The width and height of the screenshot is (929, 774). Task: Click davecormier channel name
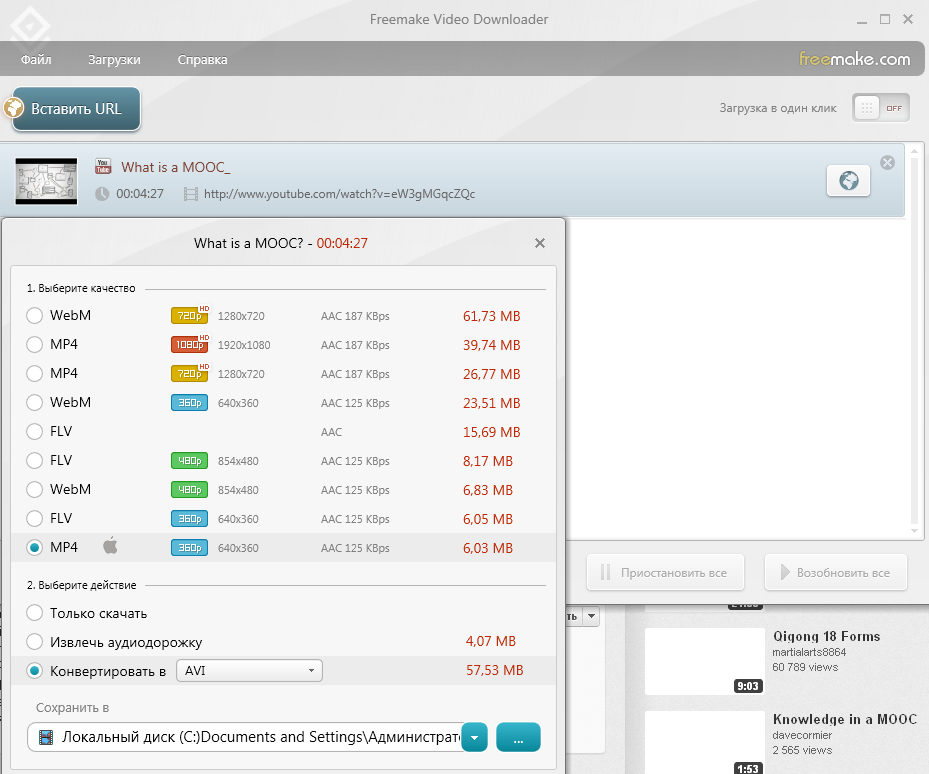pos(802,735)
